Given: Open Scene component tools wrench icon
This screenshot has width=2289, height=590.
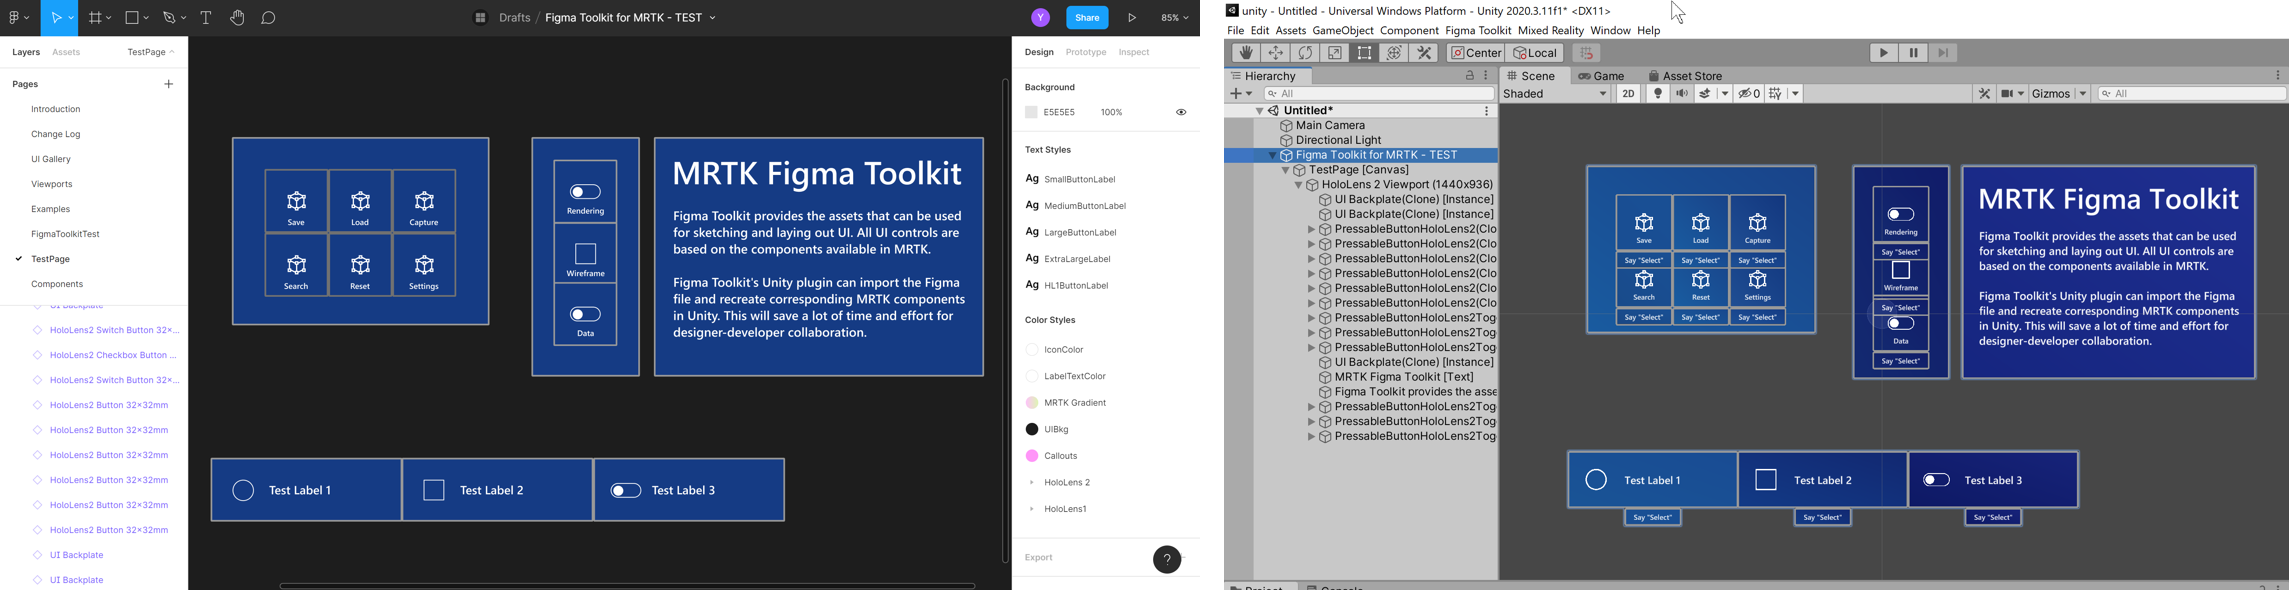Looking at the screenshot, I should [1984, 94].
